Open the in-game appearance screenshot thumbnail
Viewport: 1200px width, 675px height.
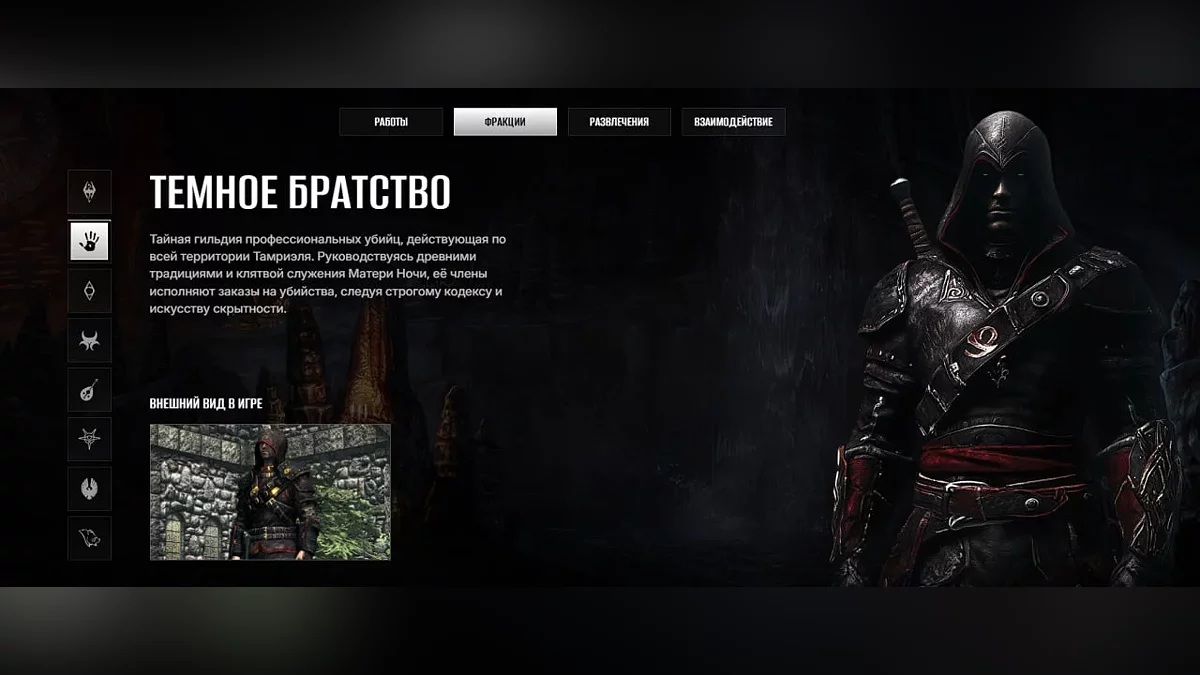coord(270,491)
